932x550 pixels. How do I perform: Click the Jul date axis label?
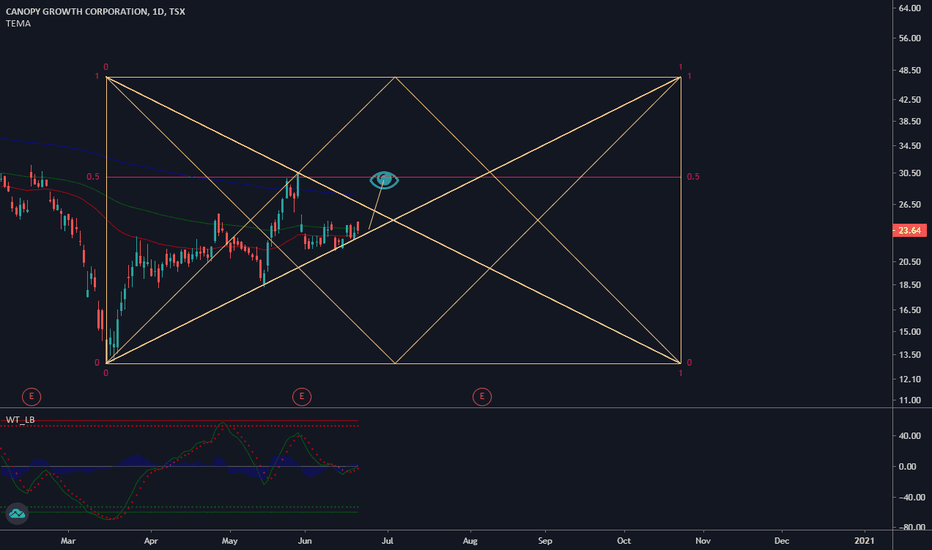pyautogui.click(x=388, y=540)
